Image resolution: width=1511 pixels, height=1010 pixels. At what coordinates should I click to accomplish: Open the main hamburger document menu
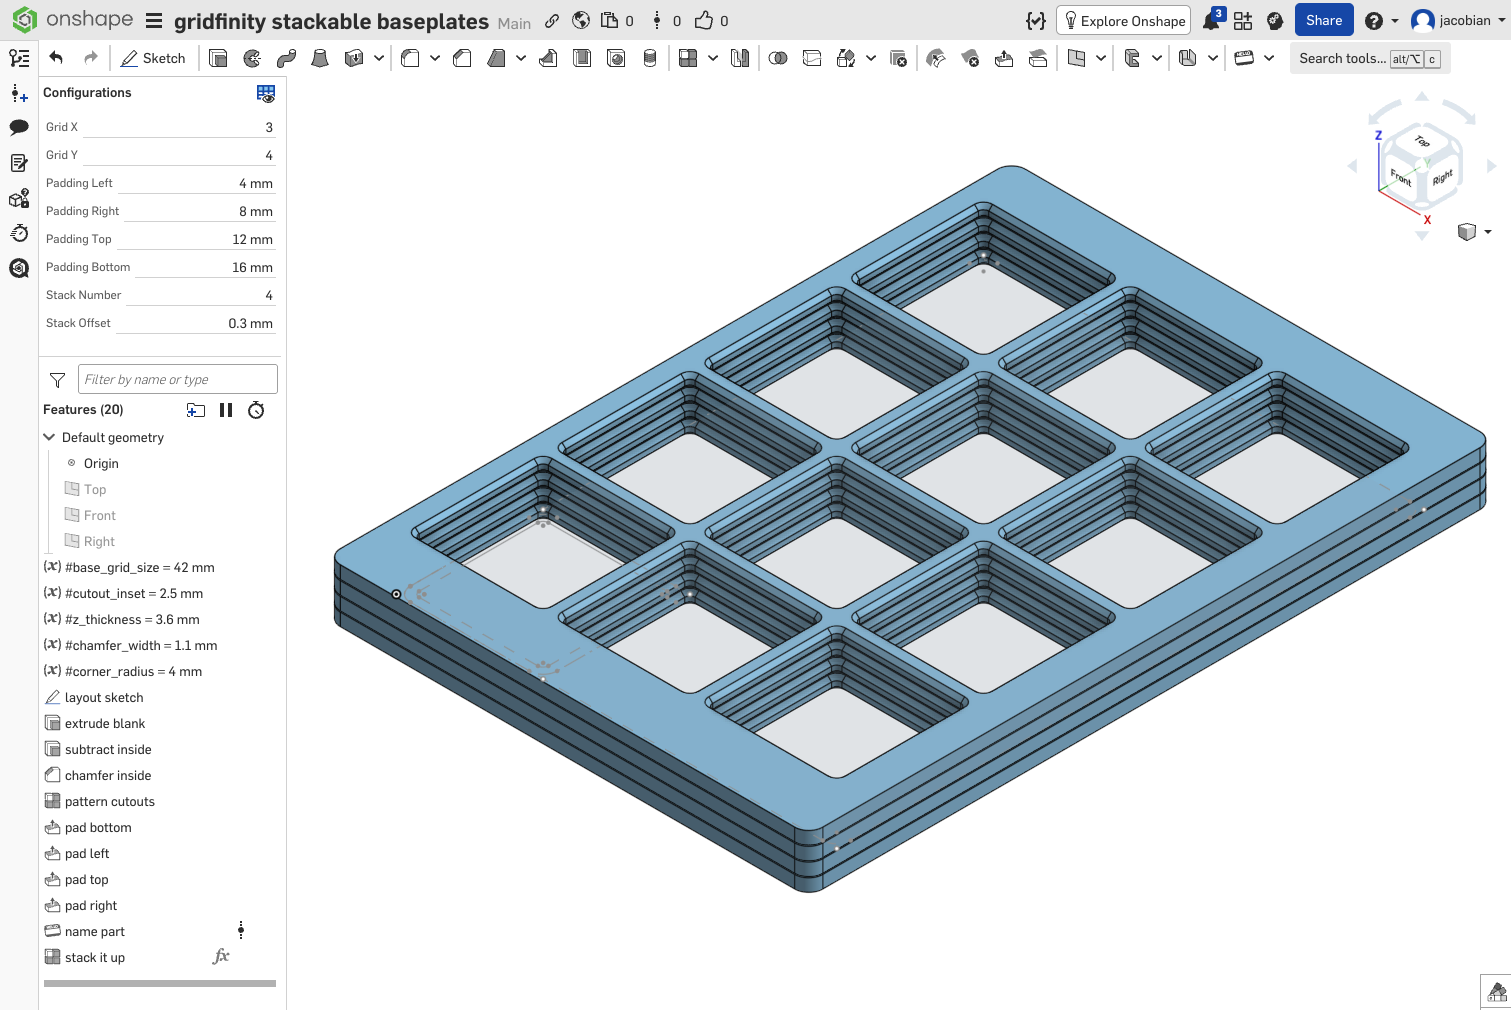[x=154, y=21]
